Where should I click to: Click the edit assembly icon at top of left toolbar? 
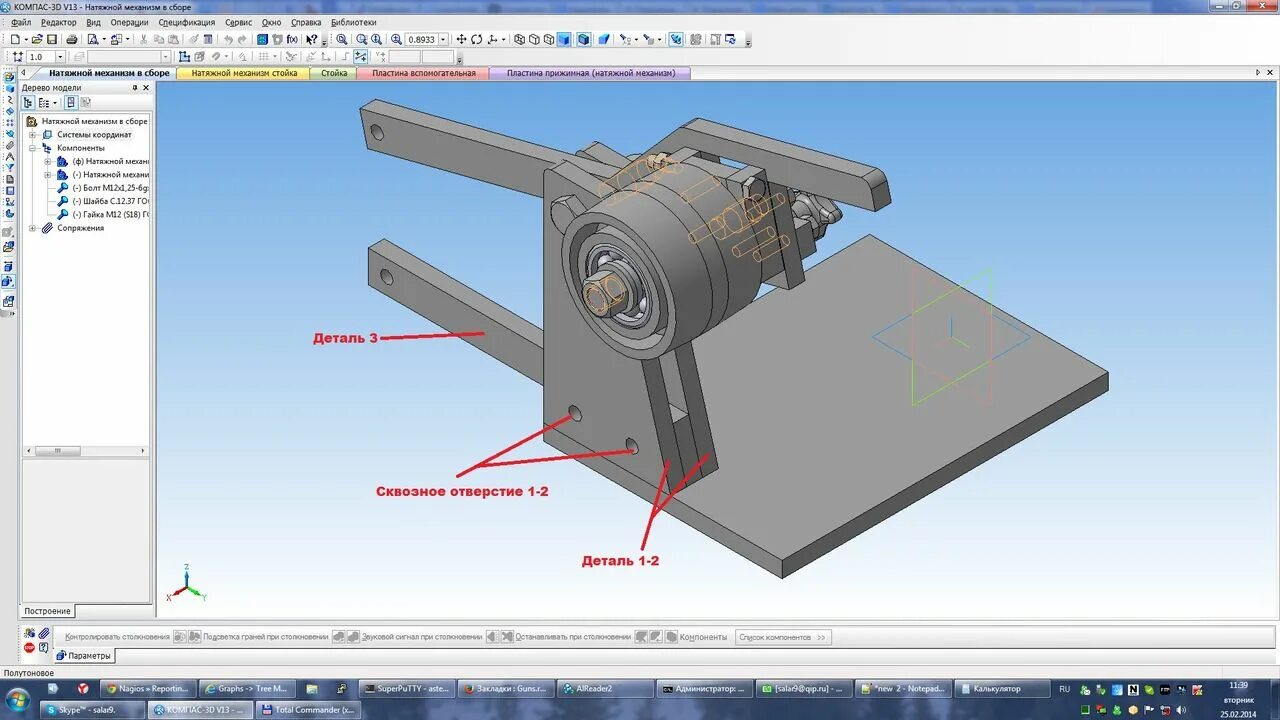pyautogui.click(x=10, y=76)
